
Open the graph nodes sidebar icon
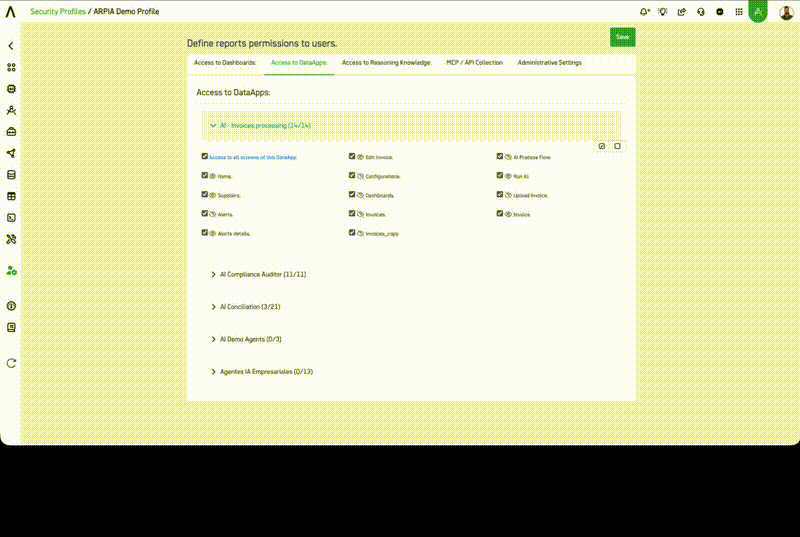(11, 153)
